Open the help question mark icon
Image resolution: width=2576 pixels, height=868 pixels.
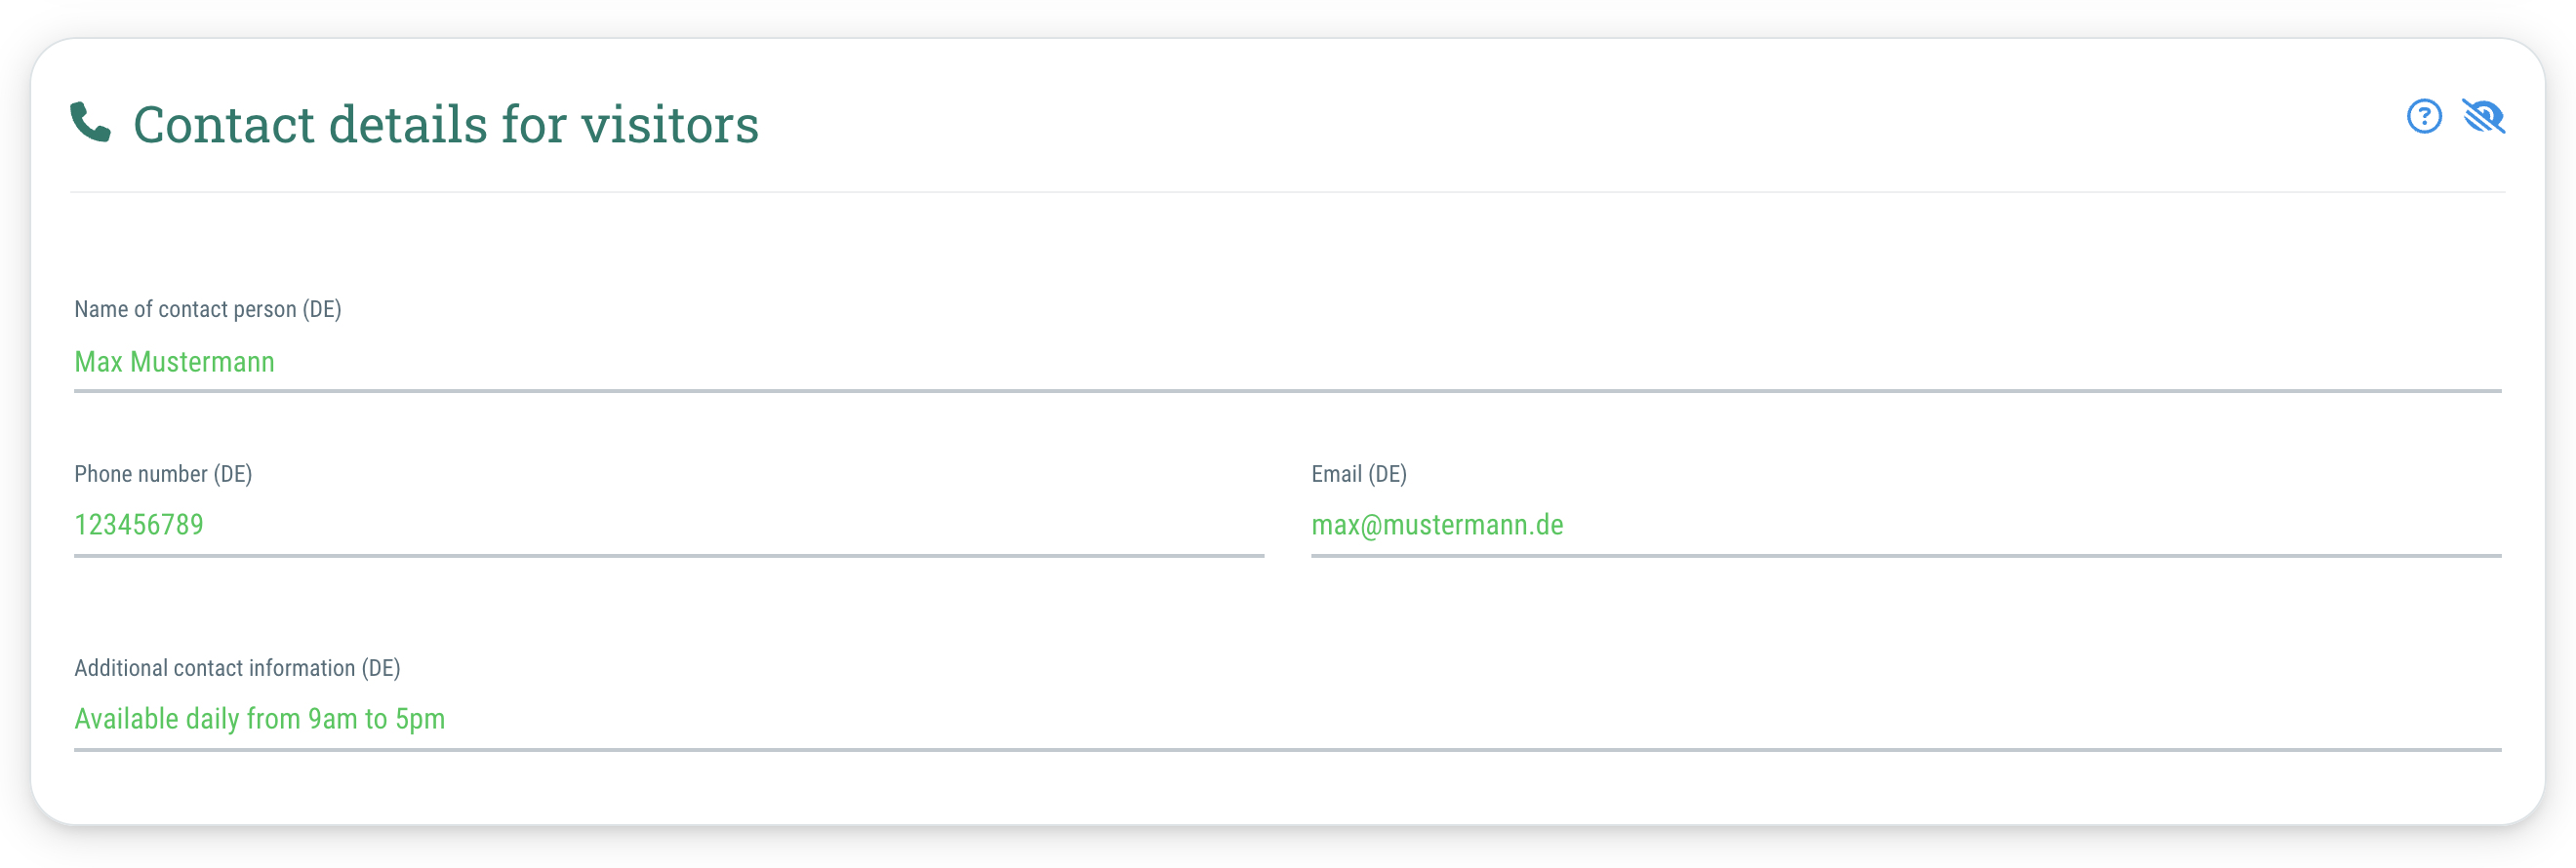(x=2424, y=117)
